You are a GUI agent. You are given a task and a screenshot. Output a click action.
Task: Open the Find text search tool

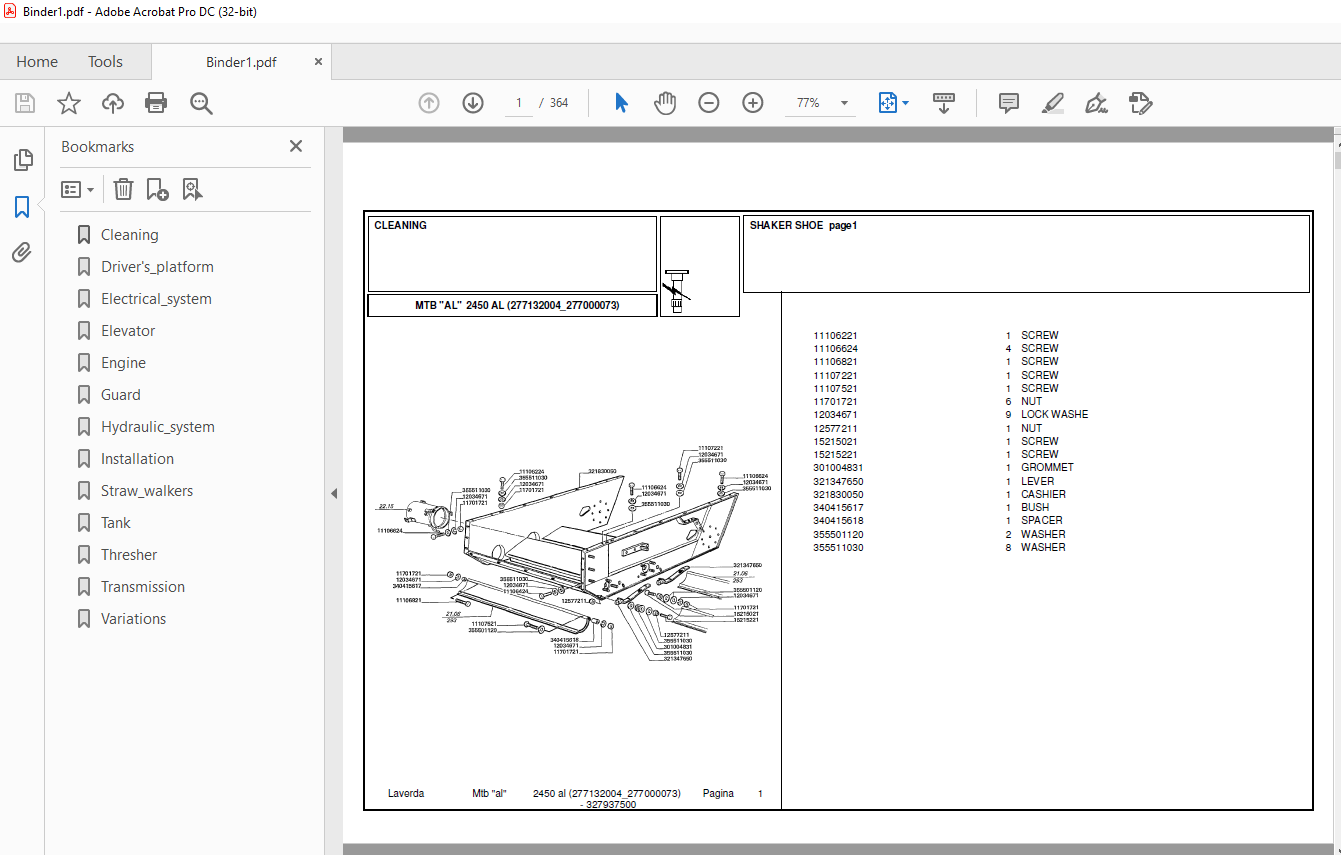pyautogui.click(x=201, y=103)
